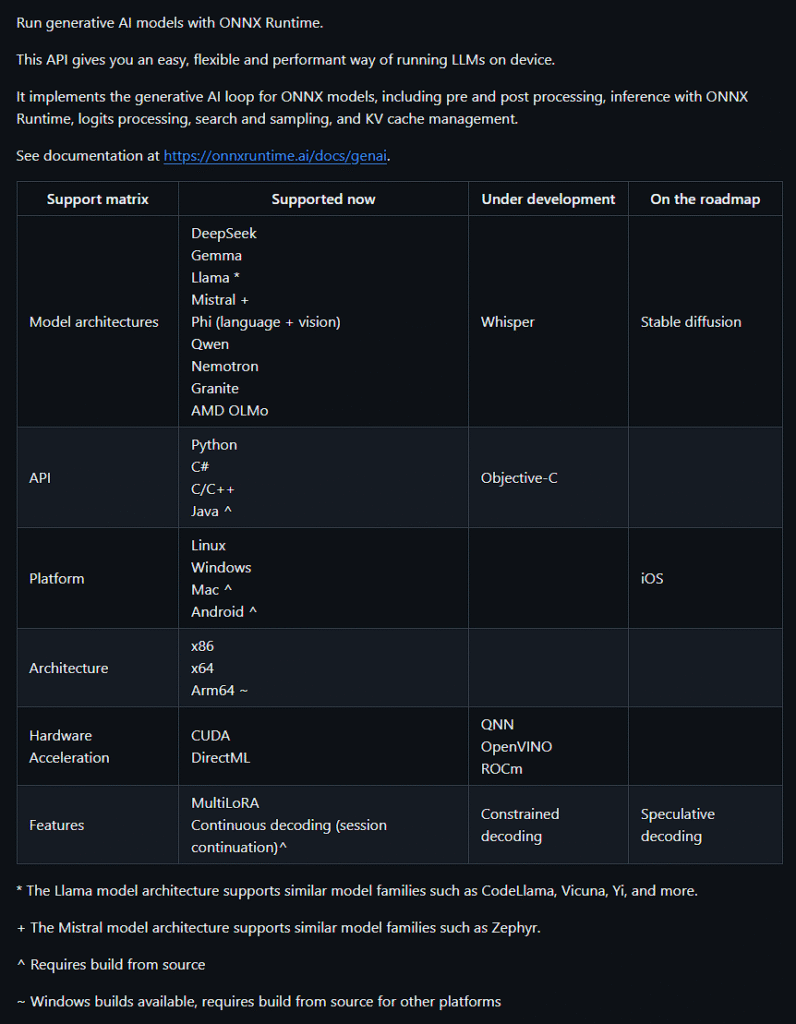Screen dimensions: 796x1024
Task: Click the "Under development" column header
Action: point(548,199)
